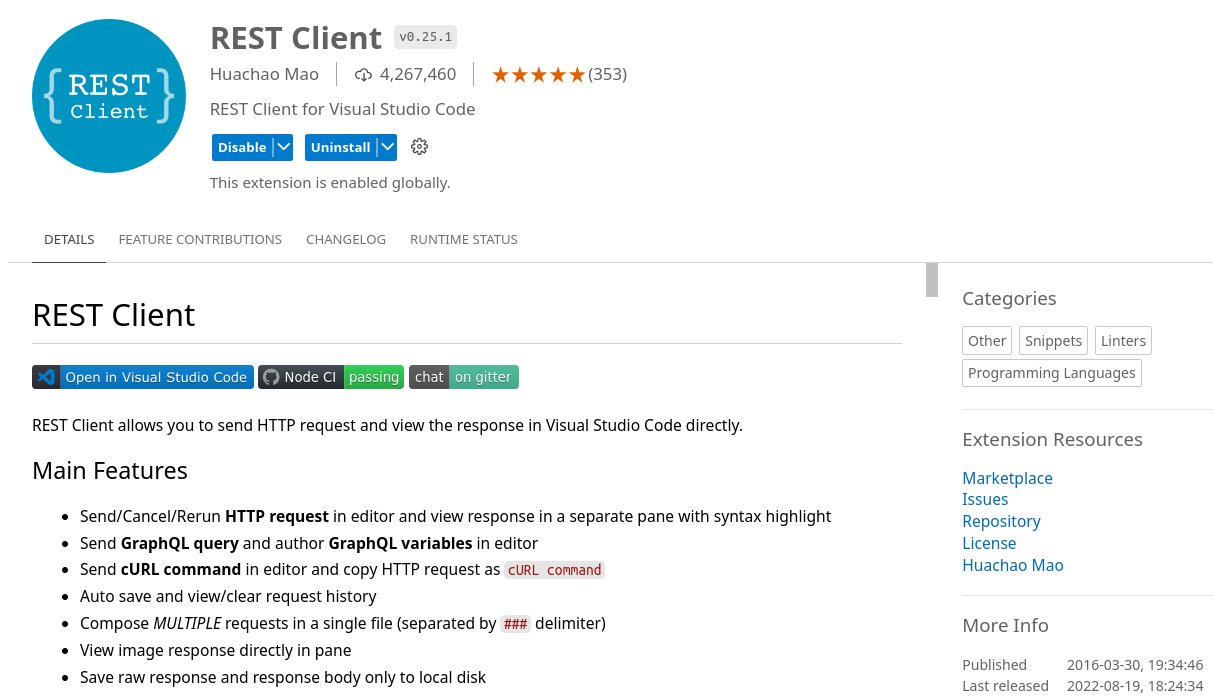The width and height of the screenshot is (1213, 696).
Task: Click 'REST Client for Visual Studio Code' description
Action: (342, 109)
